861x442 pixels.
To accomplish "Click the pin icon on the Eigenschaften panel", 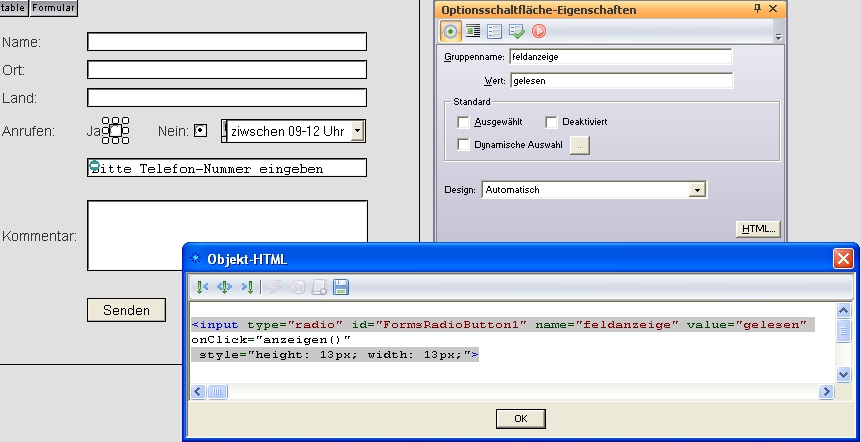I will [757, 9].
